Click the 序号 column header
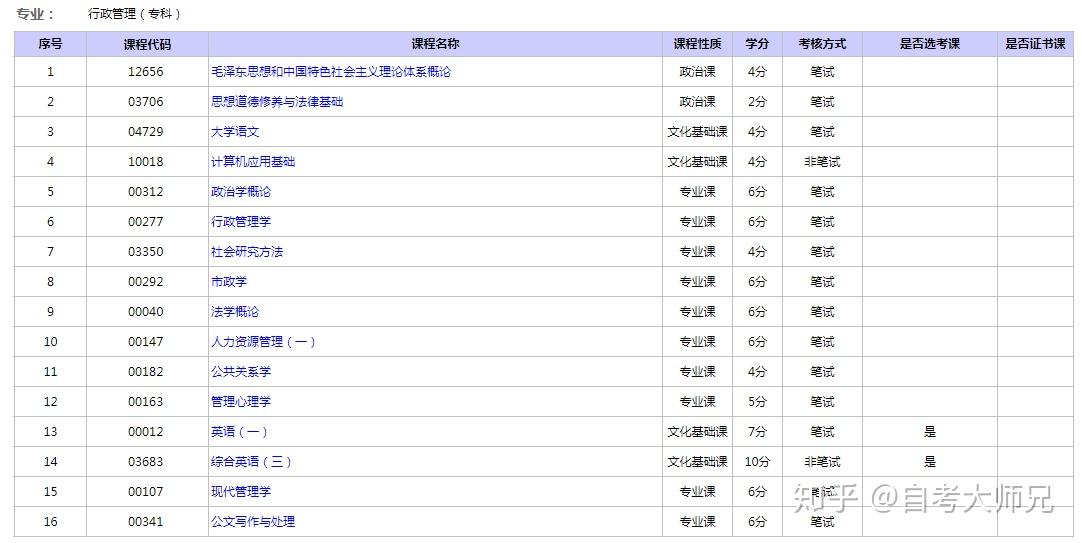 click(x=50, y=44)
